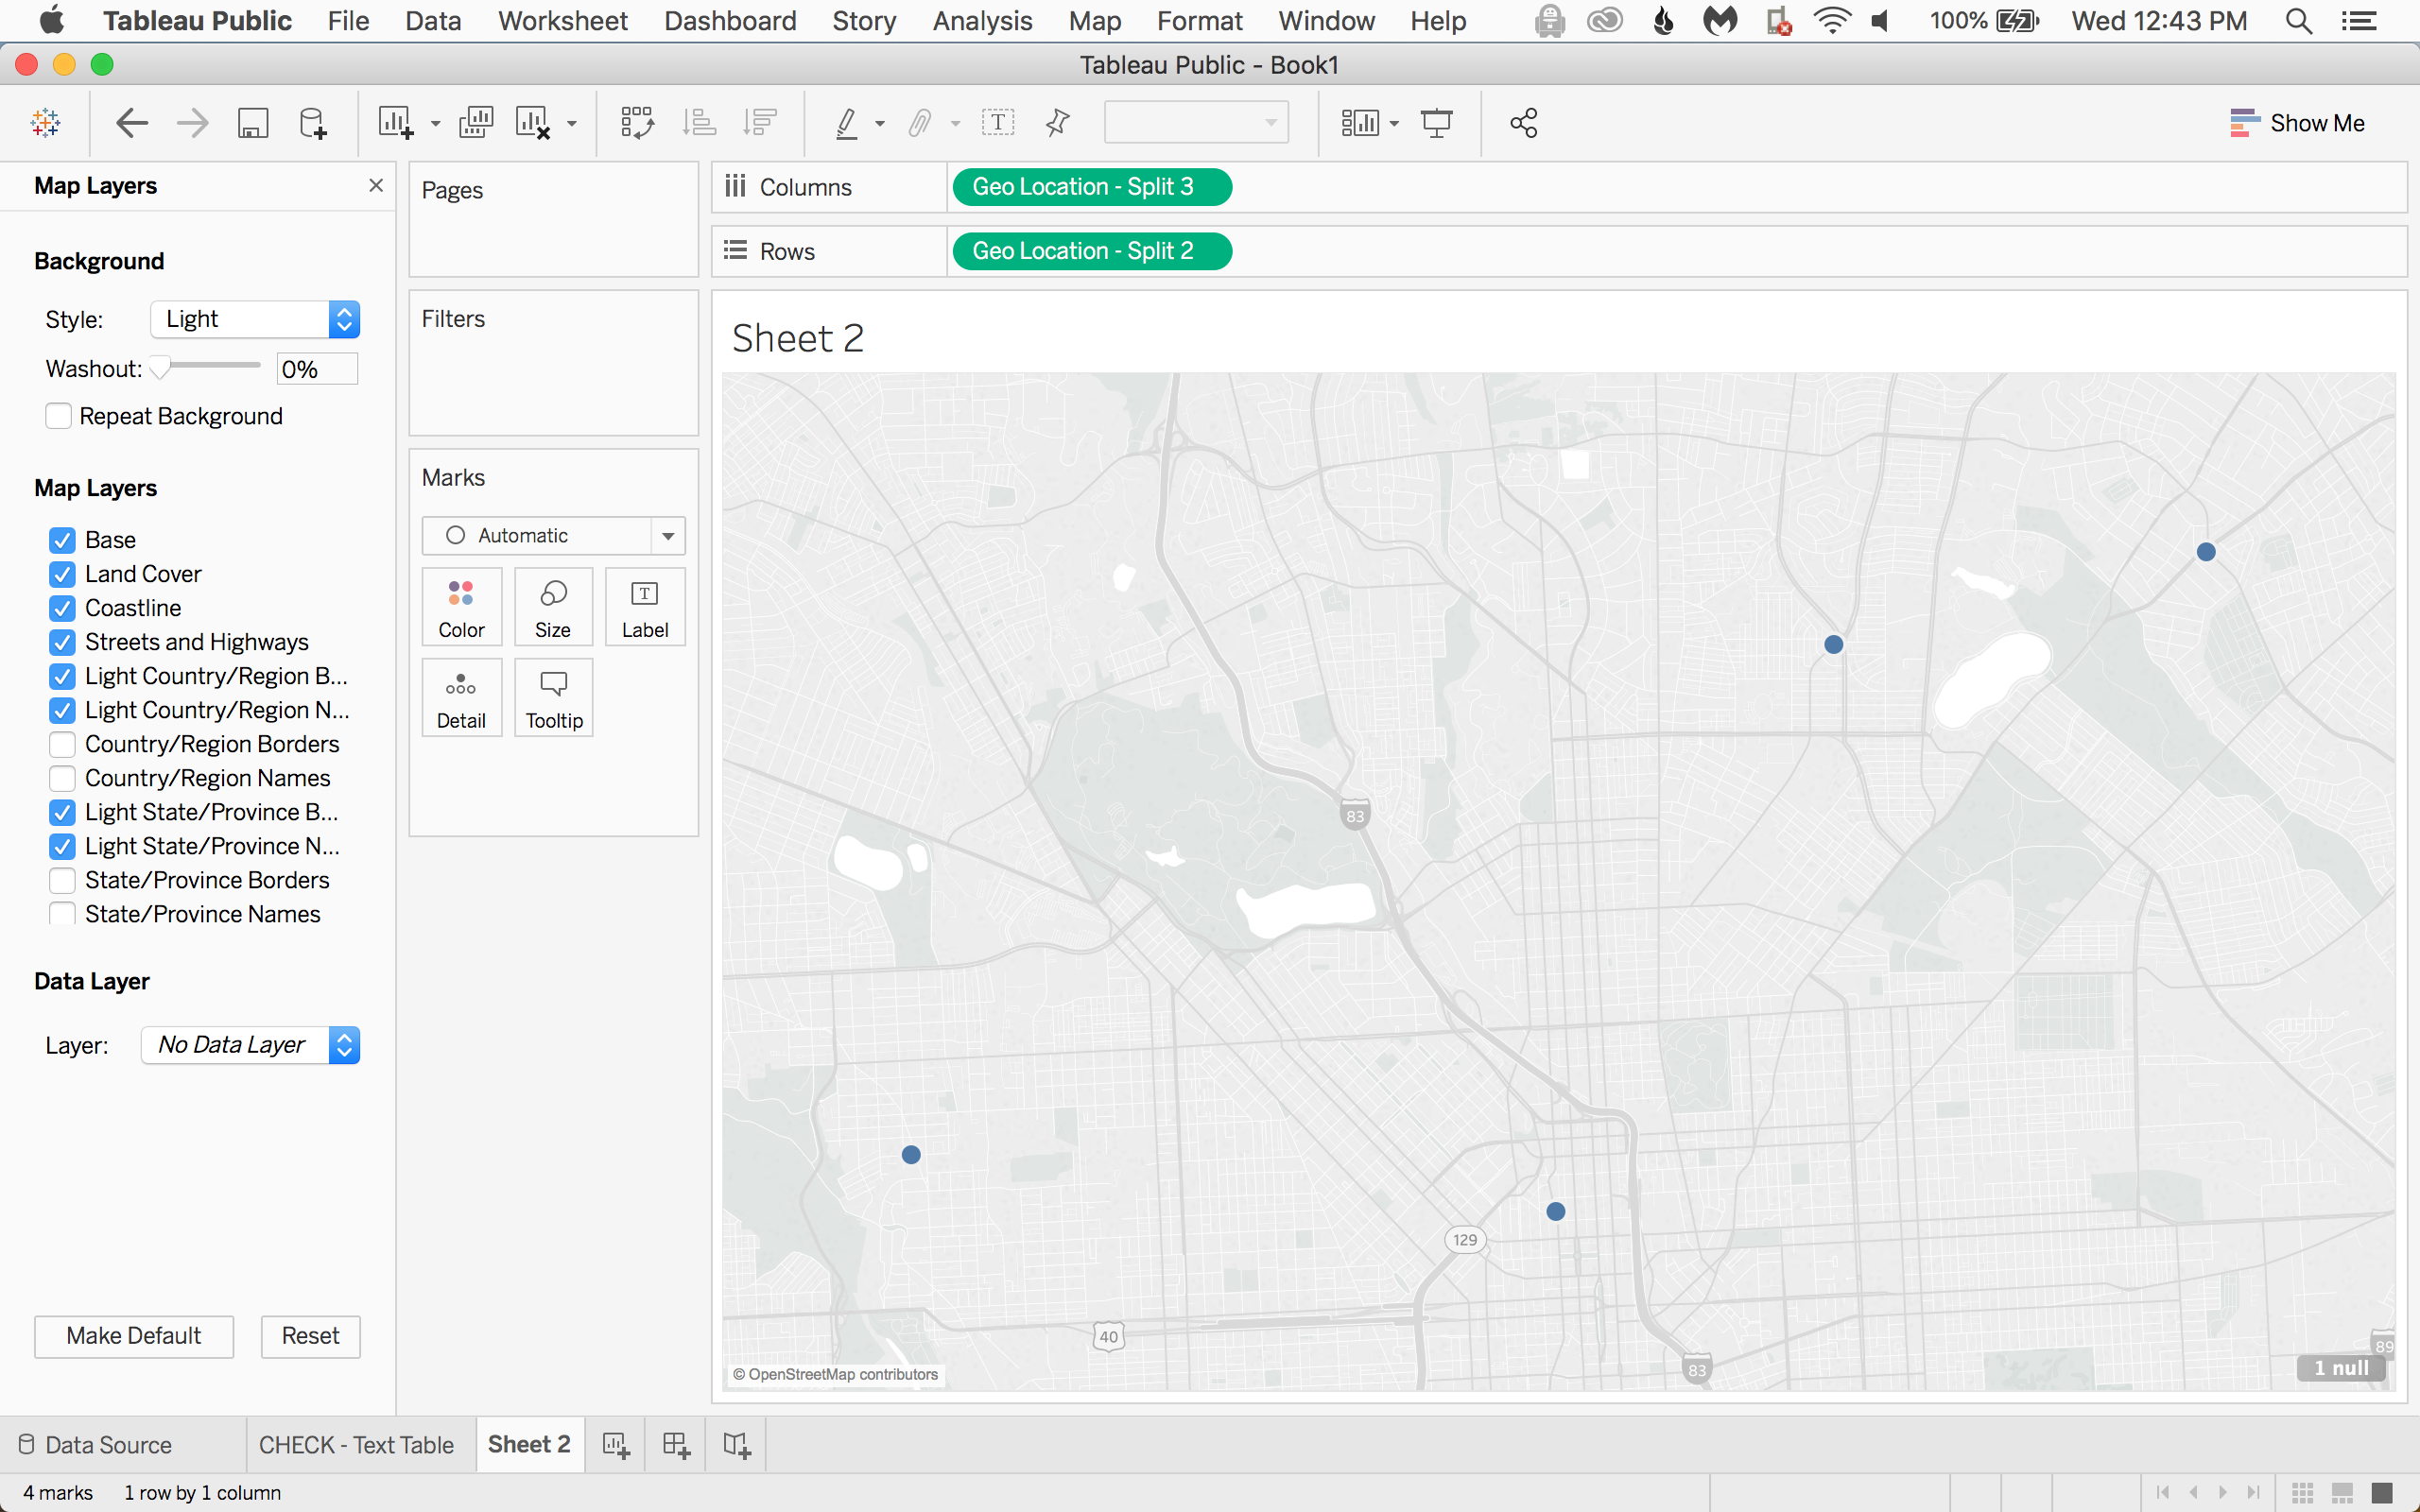Image resolution: width=2420 pixels, height=1512 pixels.
Task: Open the Color mark card
Action: point(461,607)
